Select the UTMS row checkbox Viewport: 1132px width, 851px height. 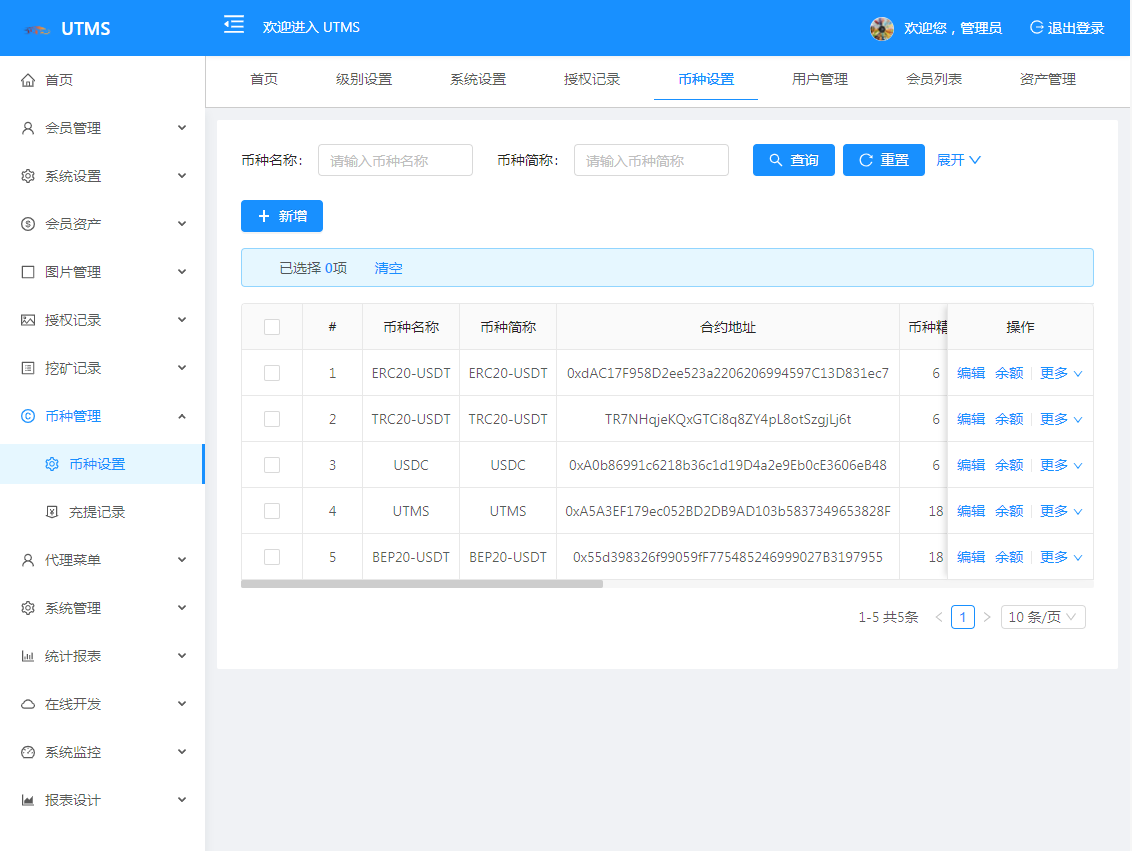[x=272, y=511]
